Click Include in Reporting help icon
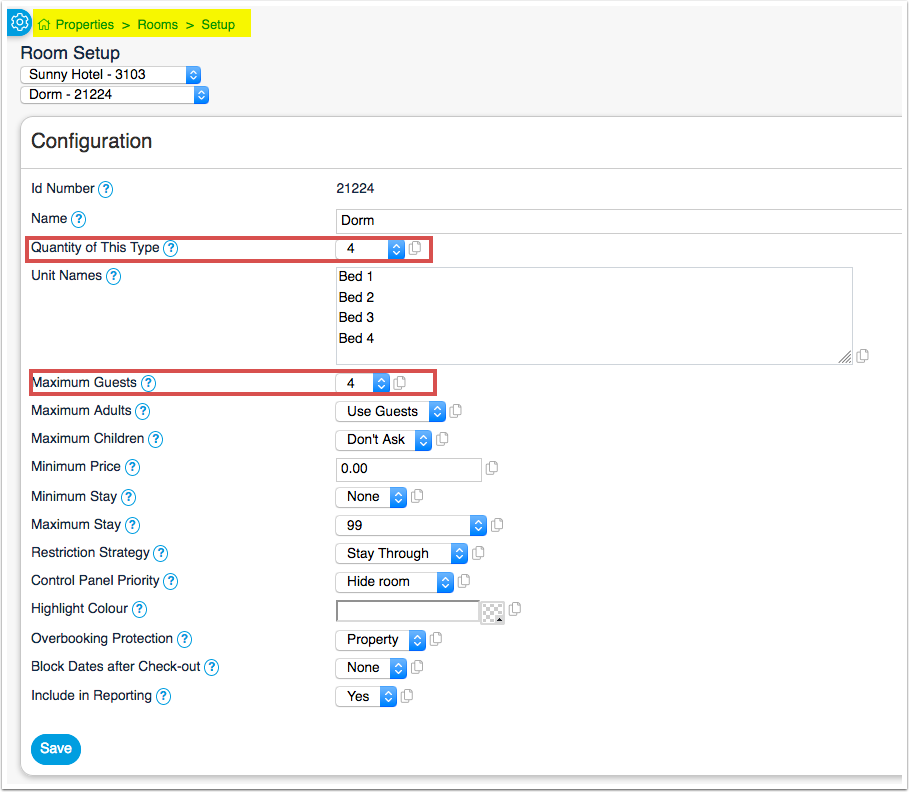The image size is (909, 792). 163,696
